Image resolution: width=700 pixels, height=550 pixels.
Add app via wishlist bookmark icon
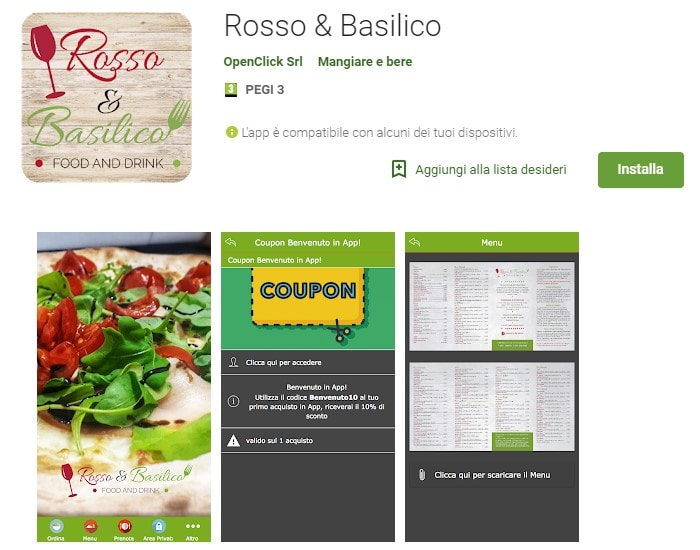coord(399,169)
